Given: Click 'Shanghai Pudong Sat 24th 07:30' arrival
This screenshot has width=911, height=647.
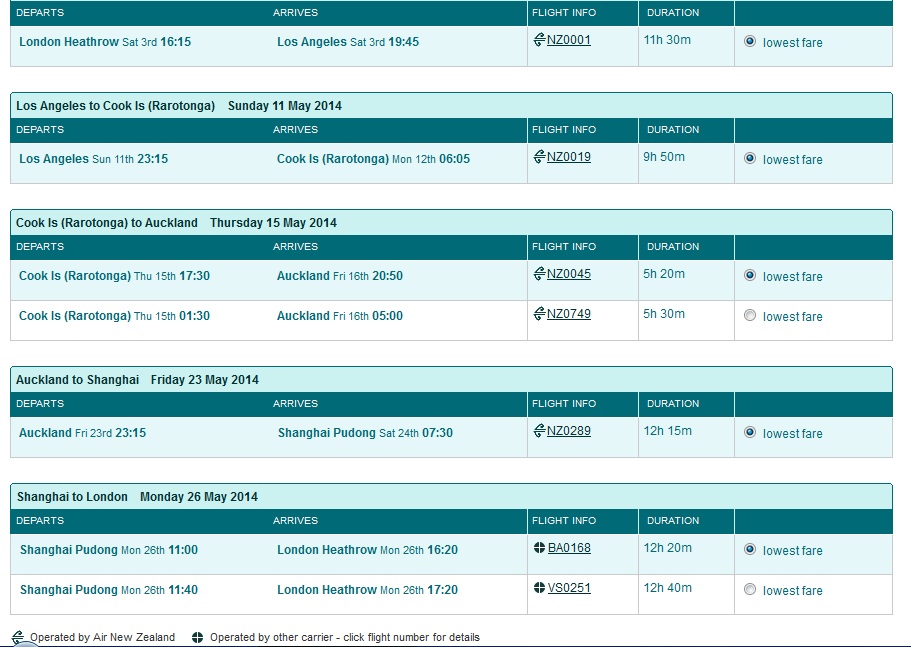Looking at the screenshot, I should point(365,433).
